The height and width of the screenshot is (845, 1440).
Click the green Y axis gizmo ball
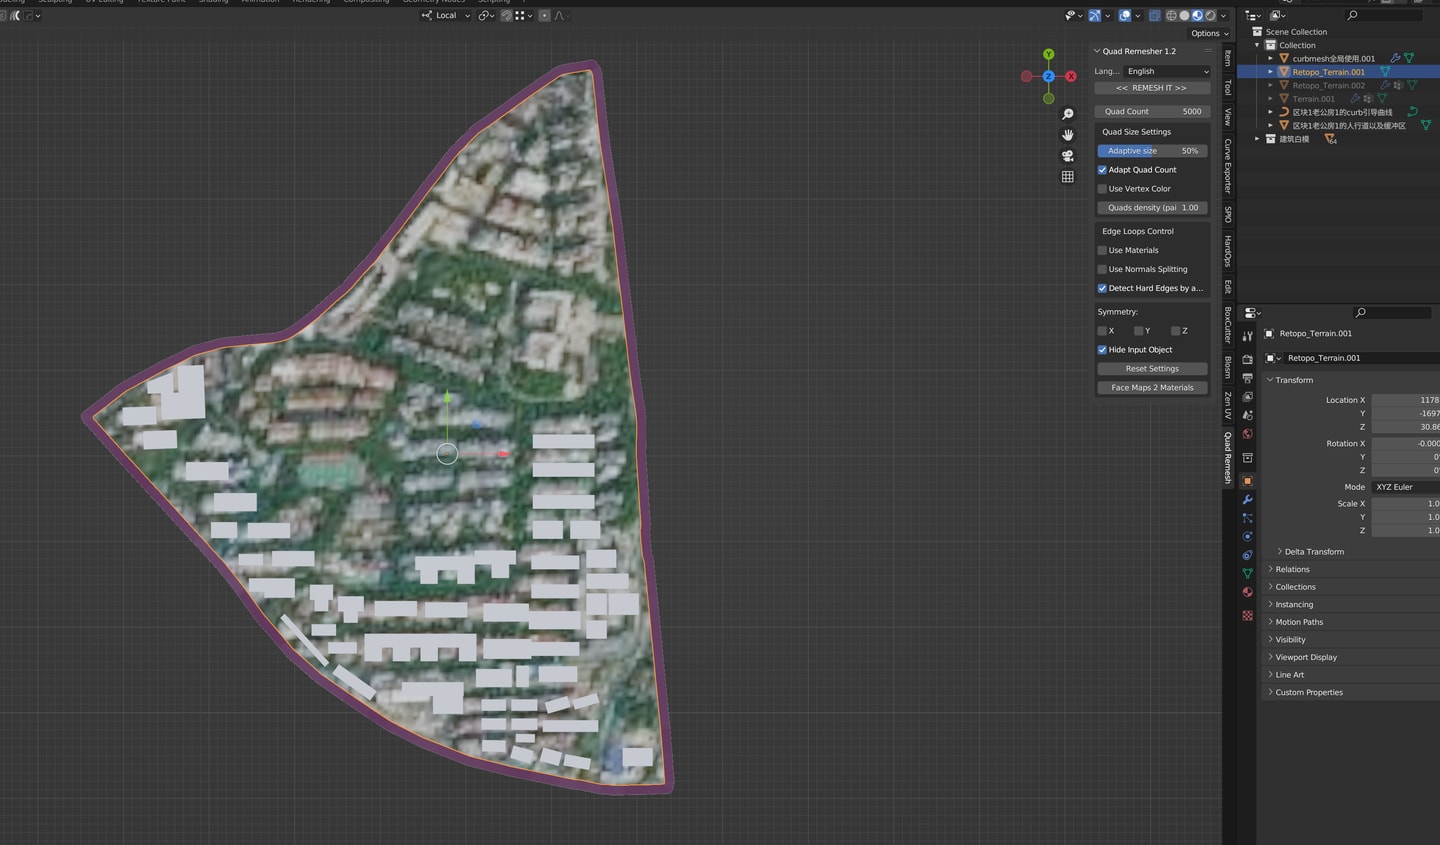click(x=1048, y=54)
